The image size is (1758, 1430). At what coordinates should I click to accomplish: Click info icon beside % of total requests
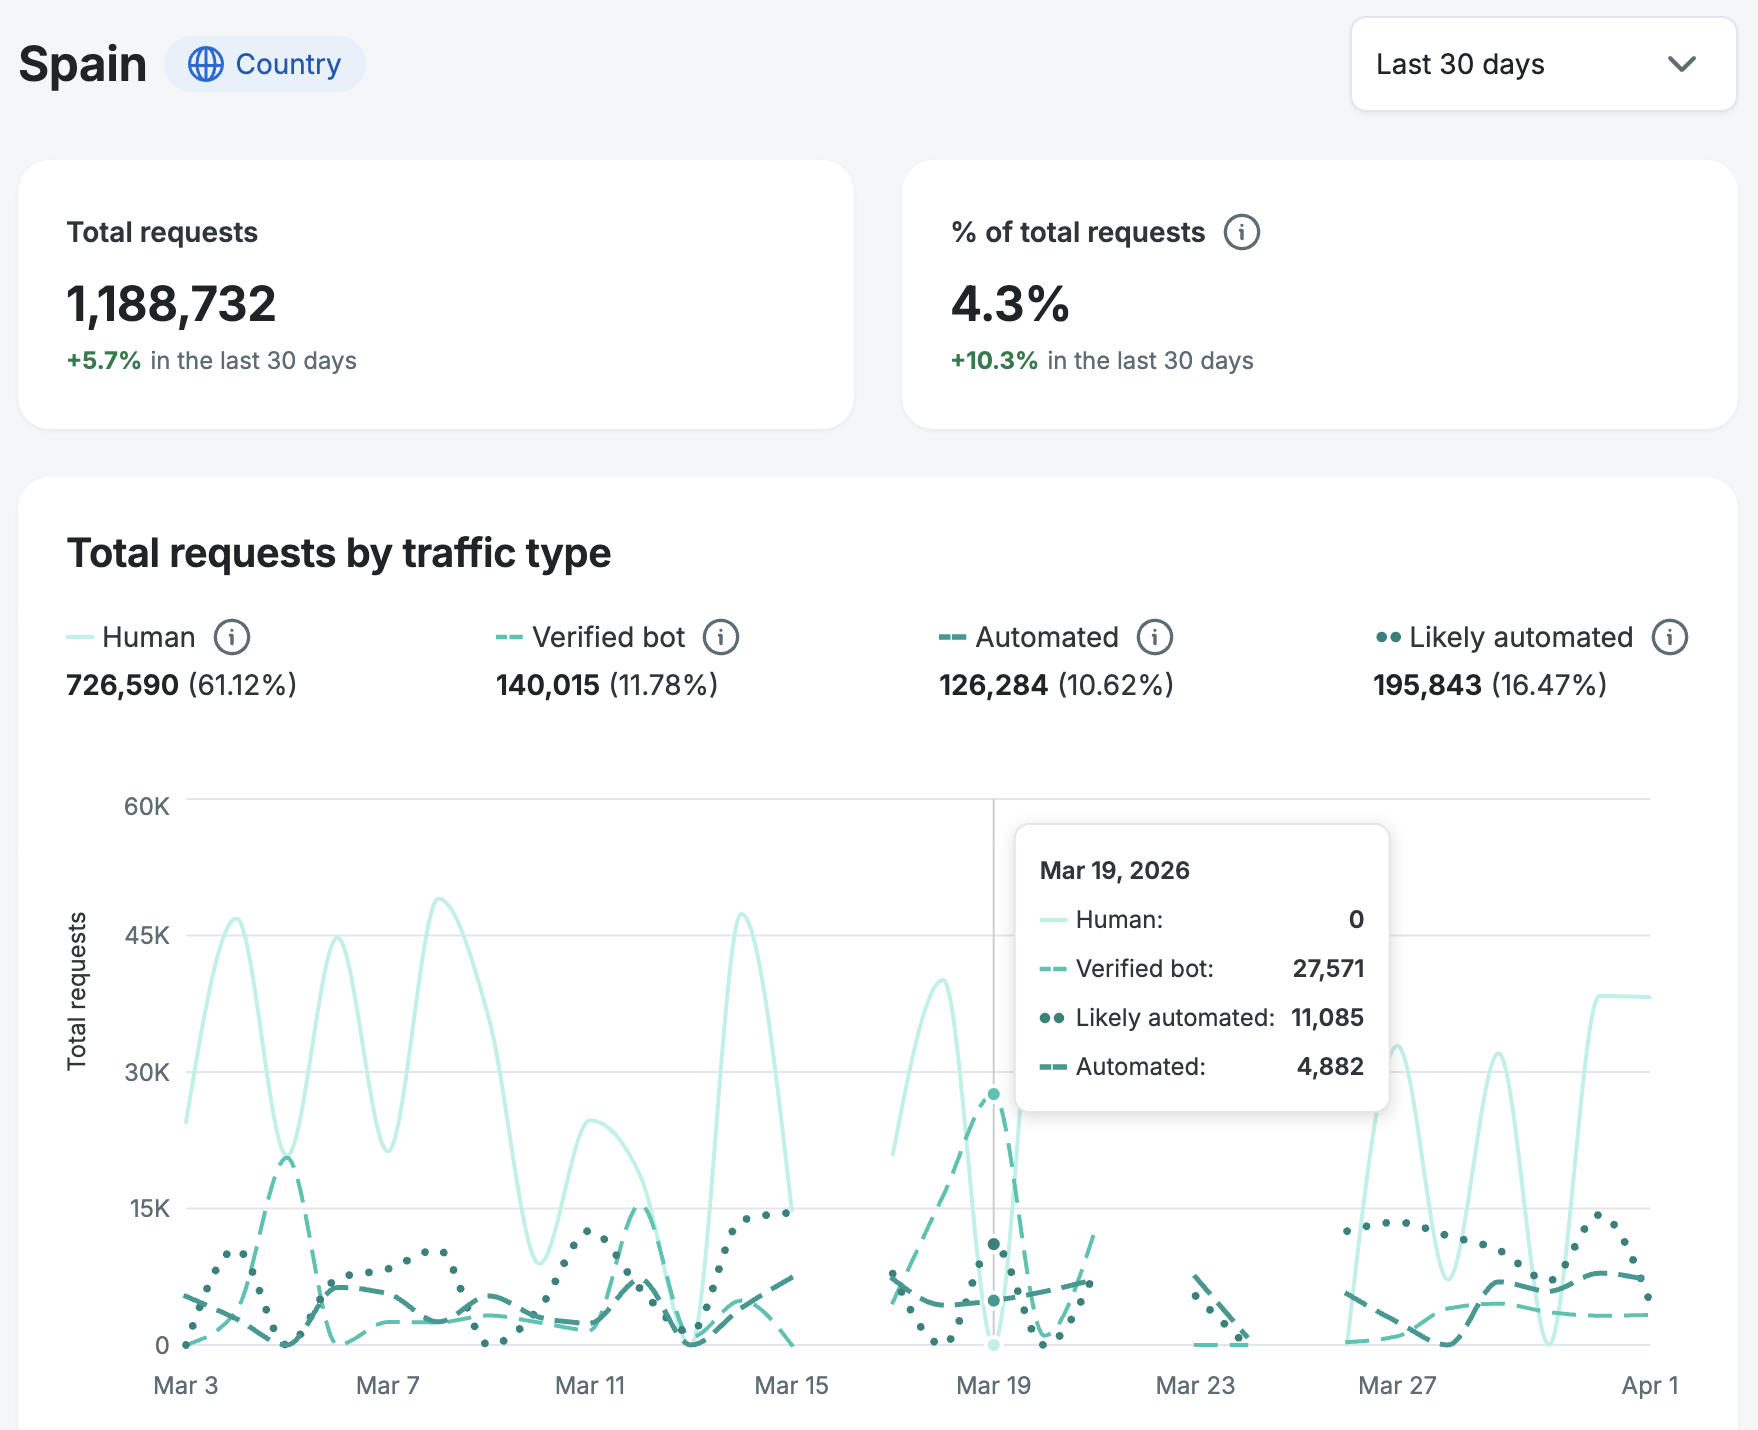point(1241,232)
